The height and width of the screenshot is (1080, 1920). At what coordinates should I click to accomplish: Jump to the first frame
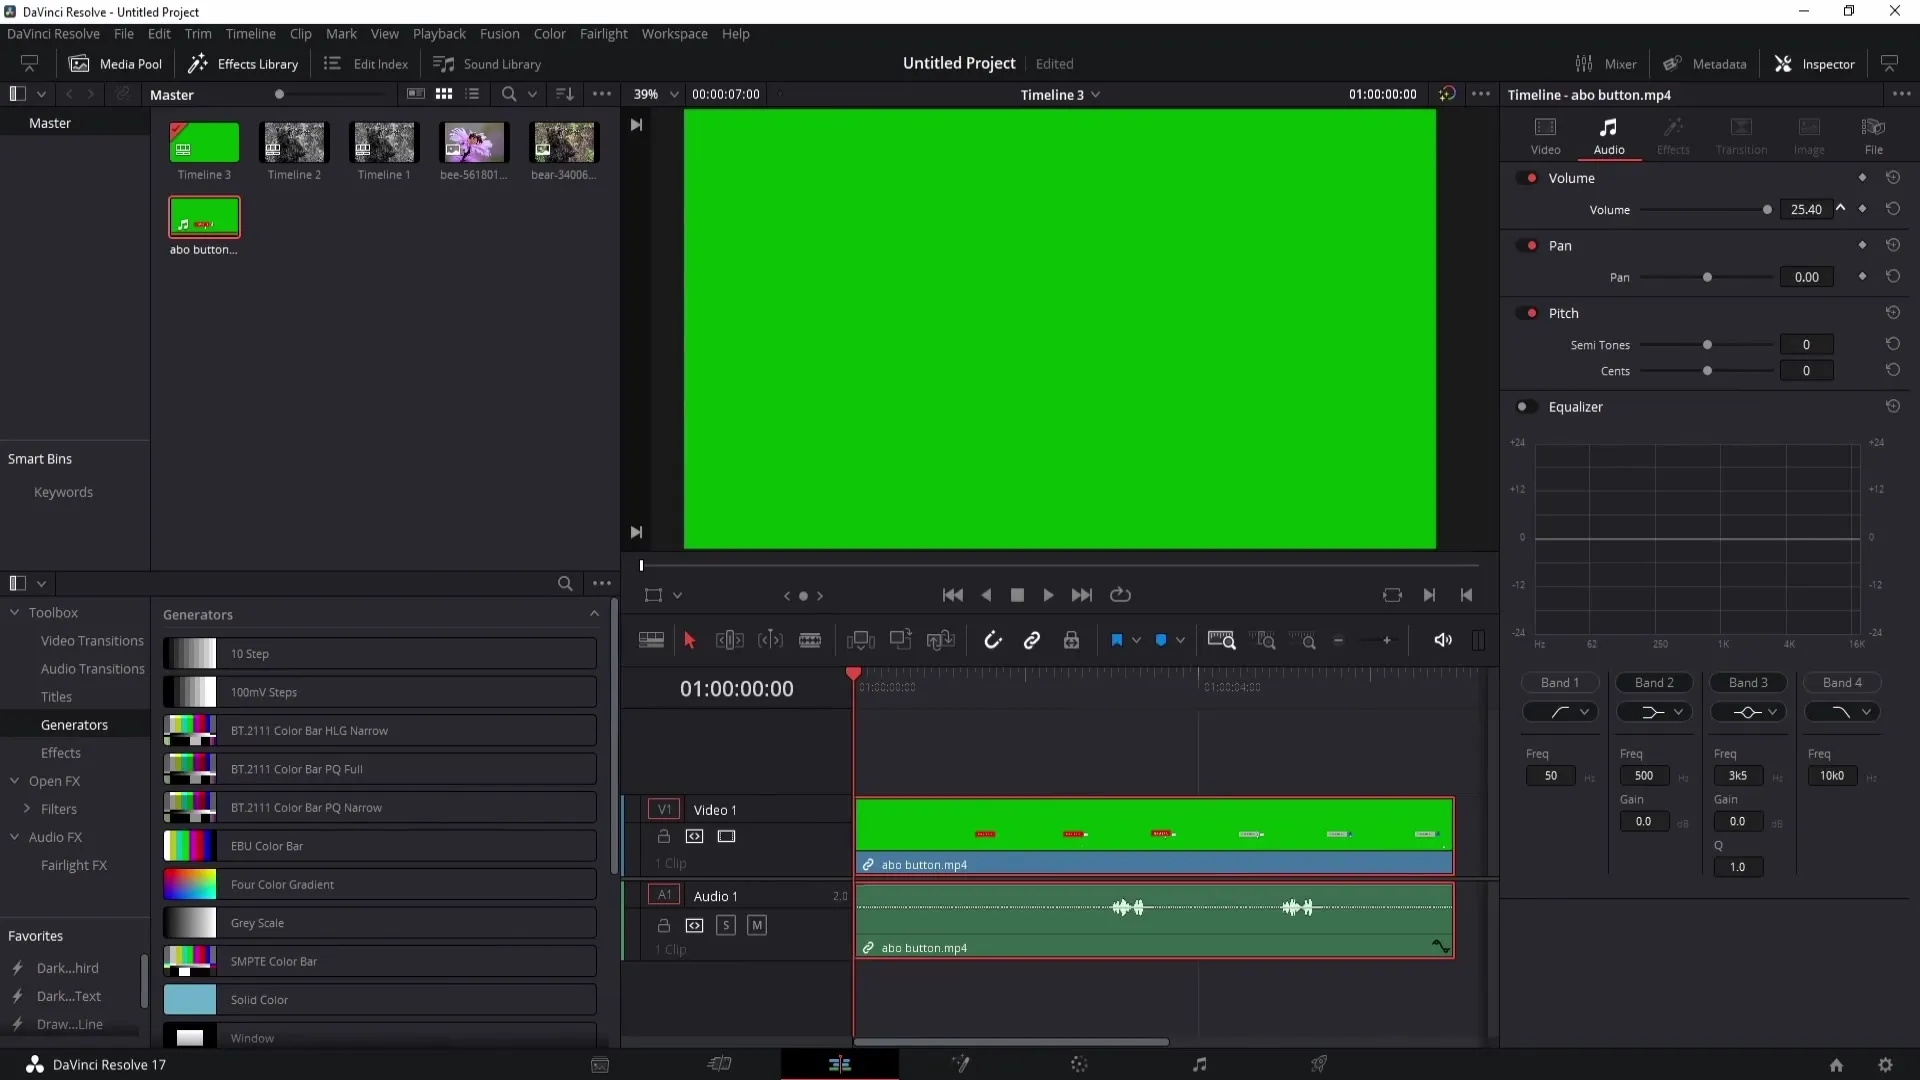click(953, 595)
